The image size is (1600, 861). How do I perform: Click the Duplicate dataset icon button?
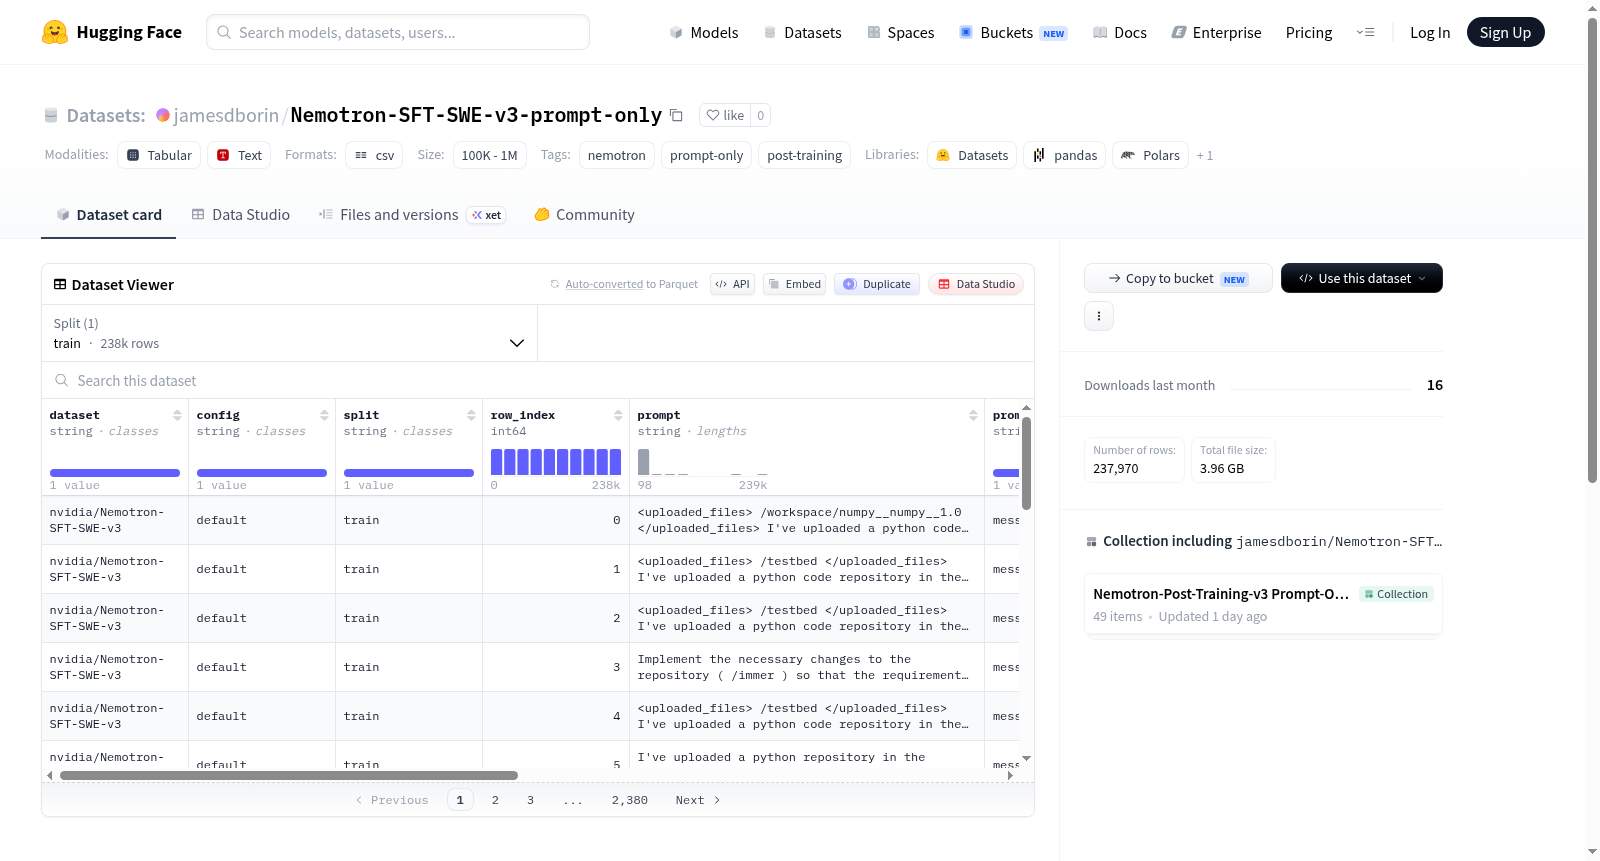(877, 284)
